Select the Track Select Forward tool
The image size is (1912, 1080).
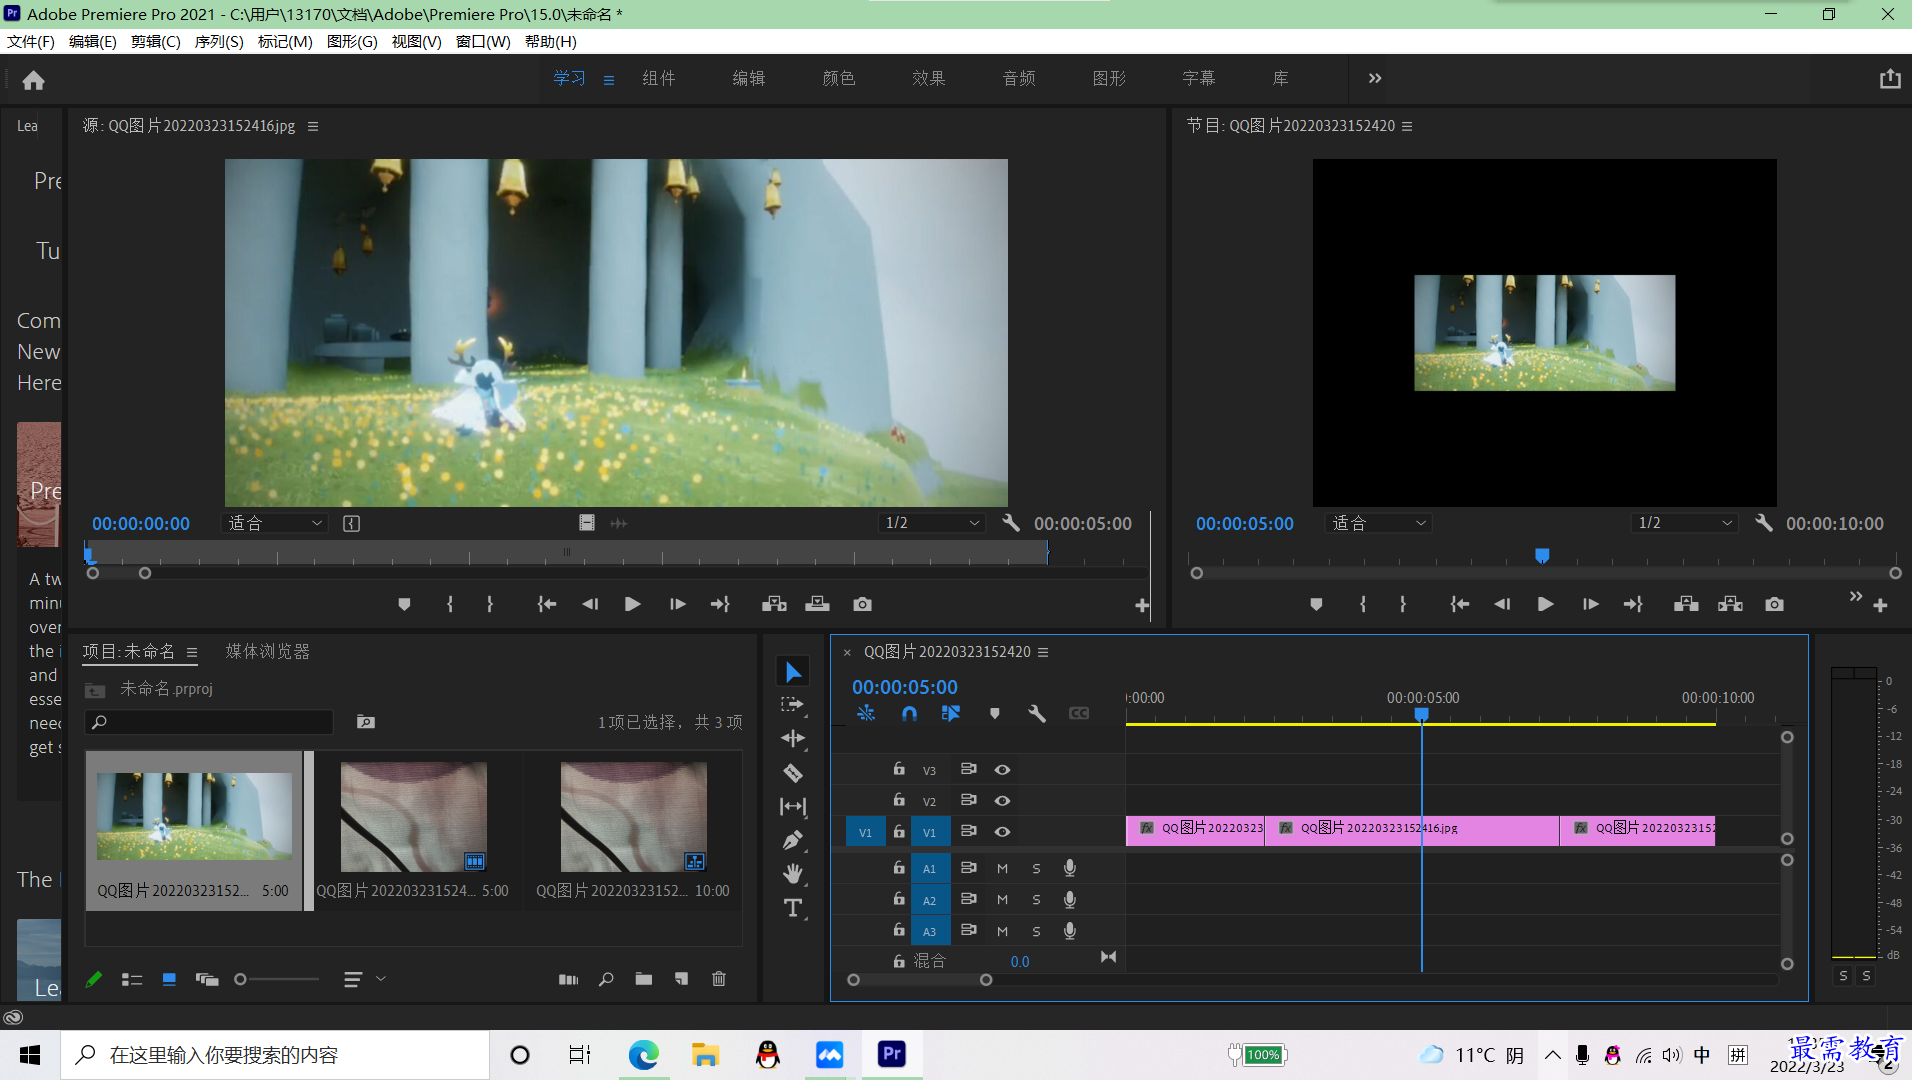tap(793, 705)
